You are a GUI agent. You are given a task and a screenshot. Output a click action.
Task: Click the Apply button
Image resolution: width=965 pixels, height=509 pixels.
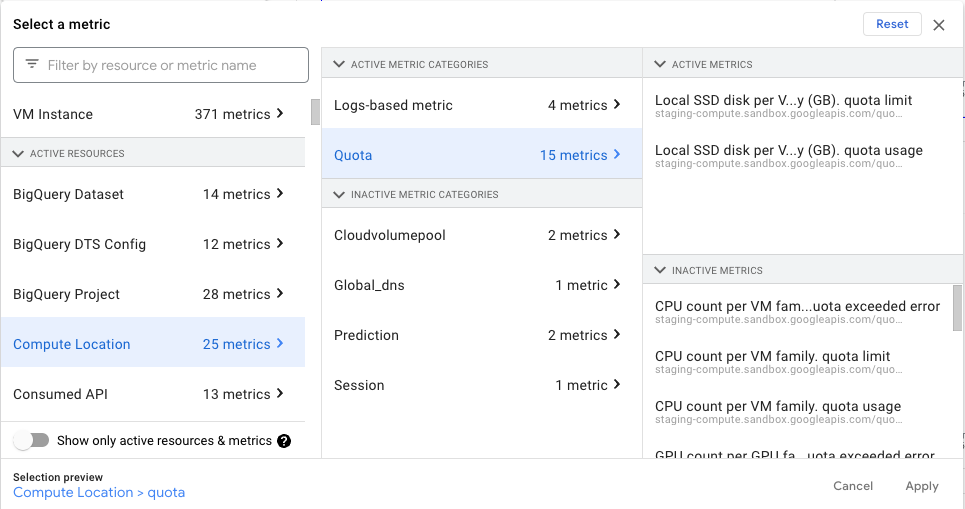click(921, 486)
